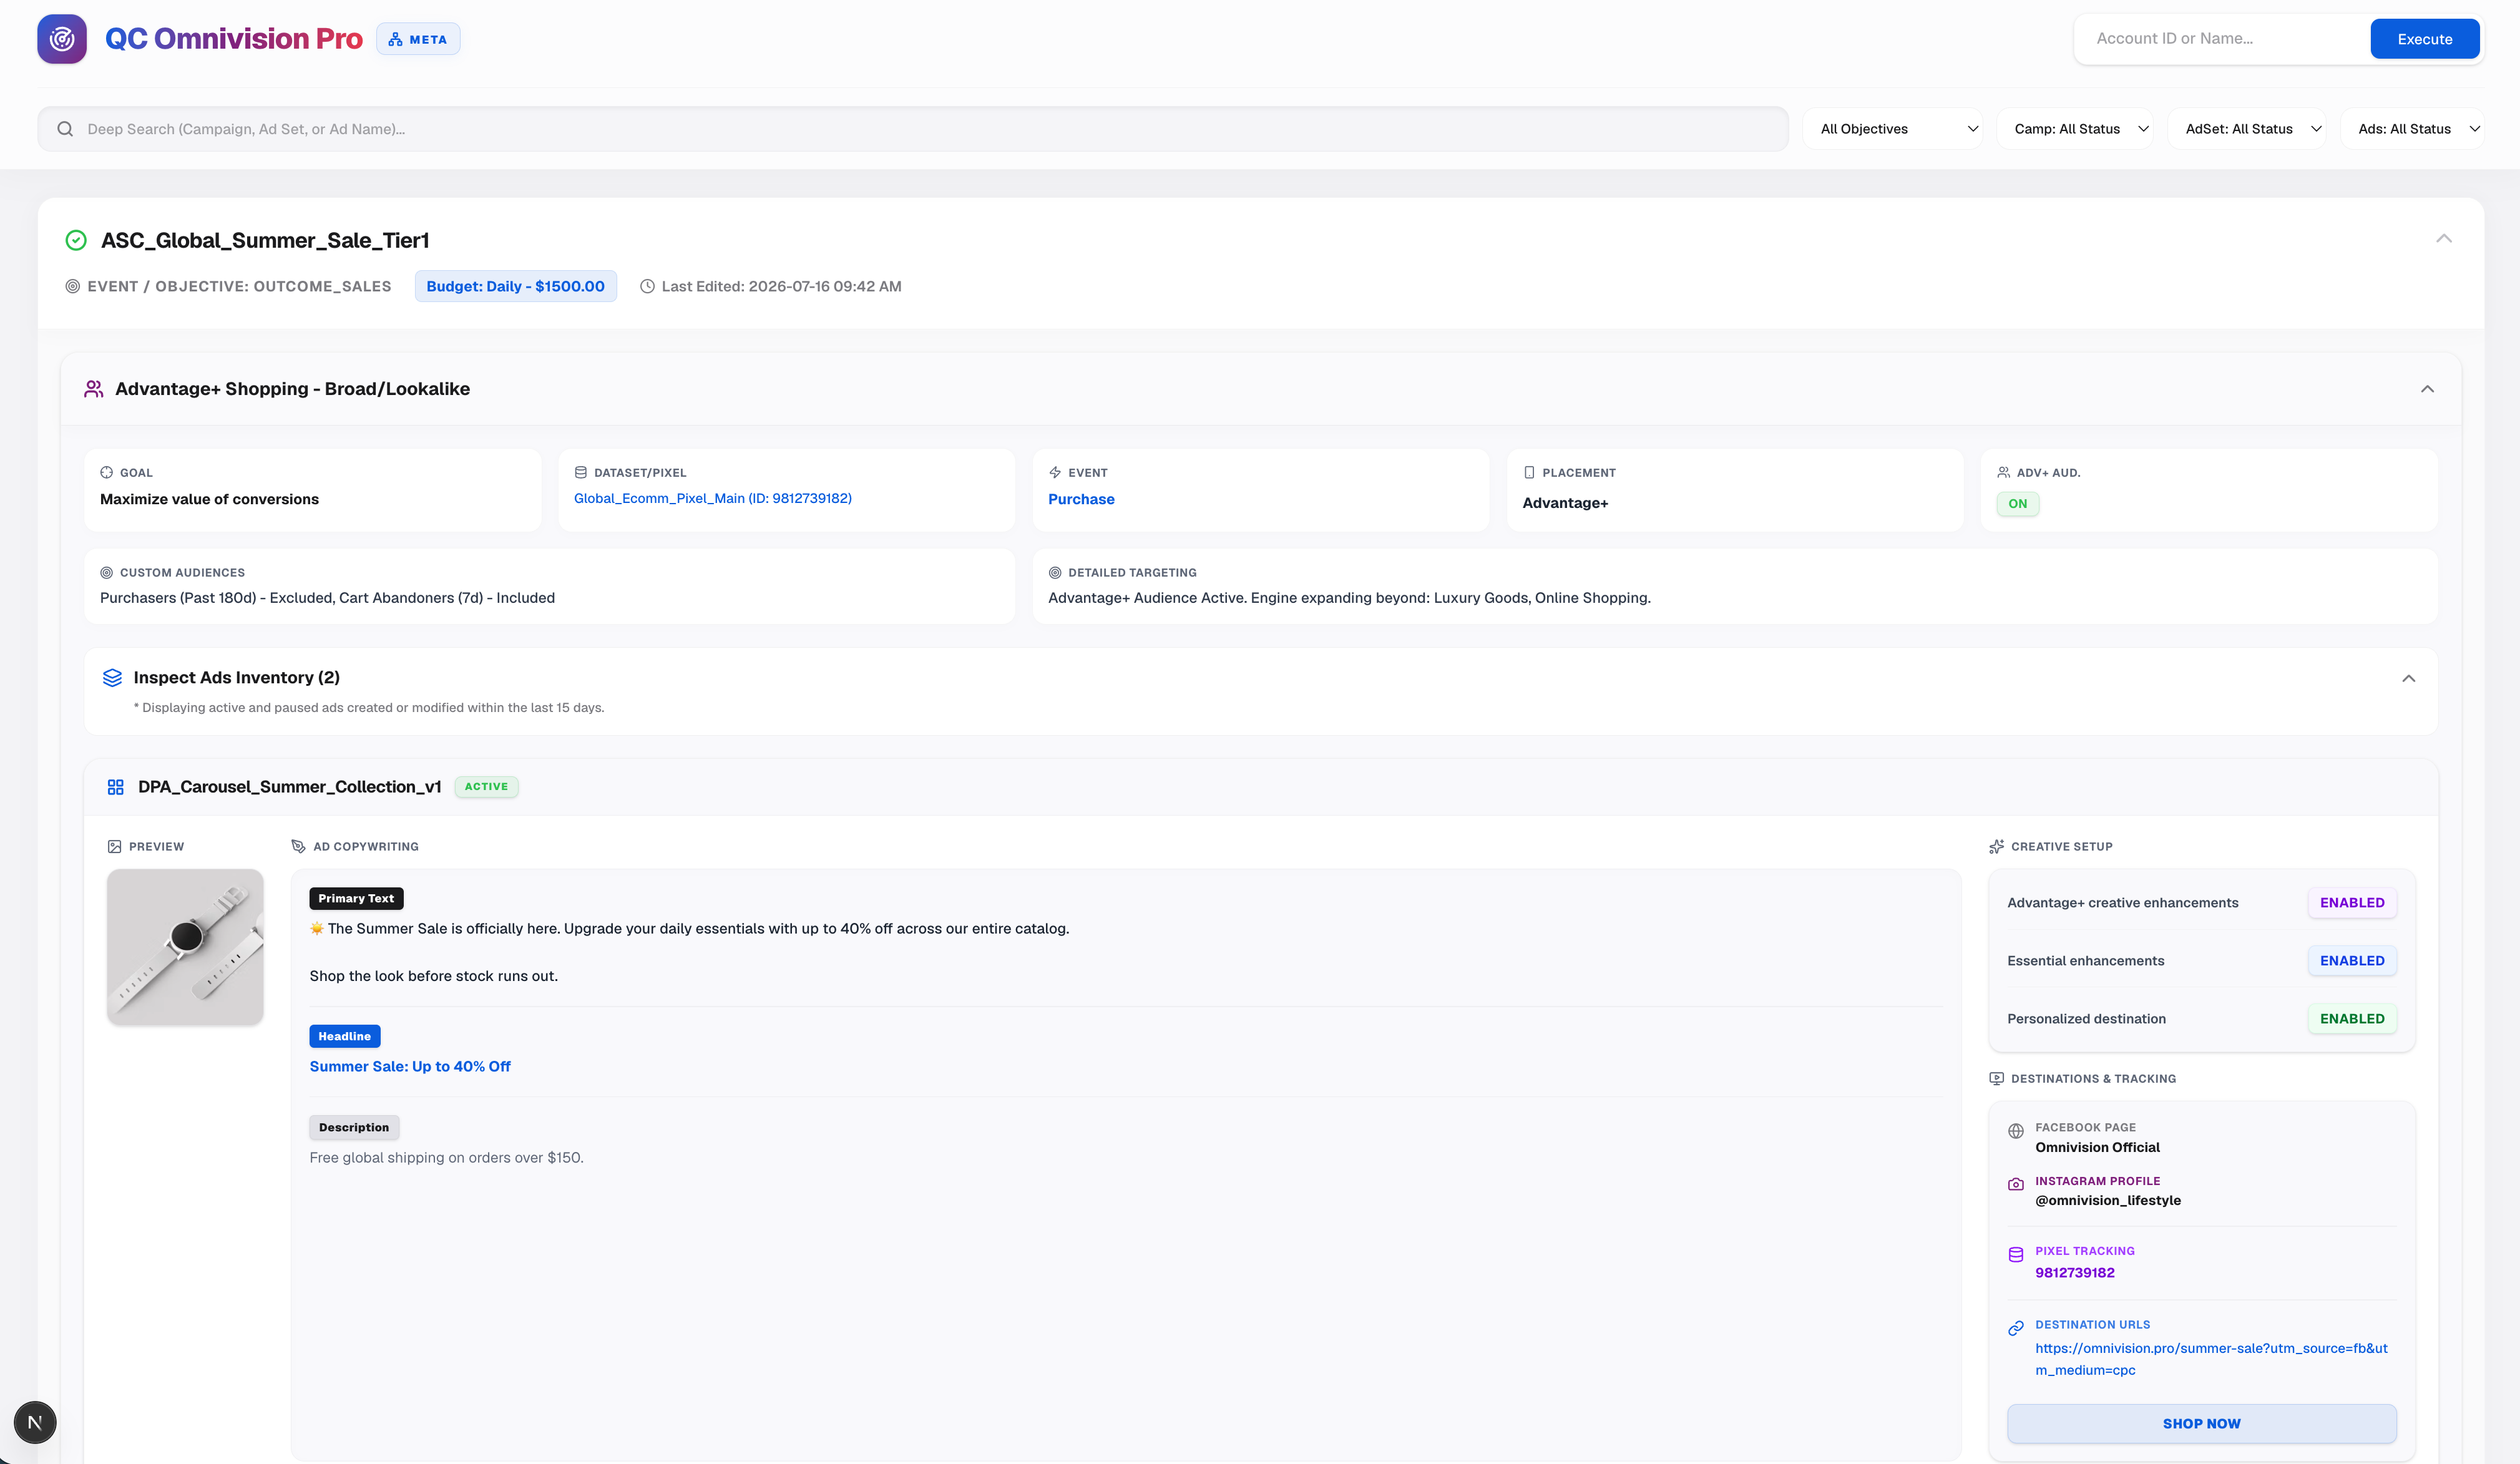Click the PREVIEW image icon
2520x1464 pixels.
click(114, 846)
